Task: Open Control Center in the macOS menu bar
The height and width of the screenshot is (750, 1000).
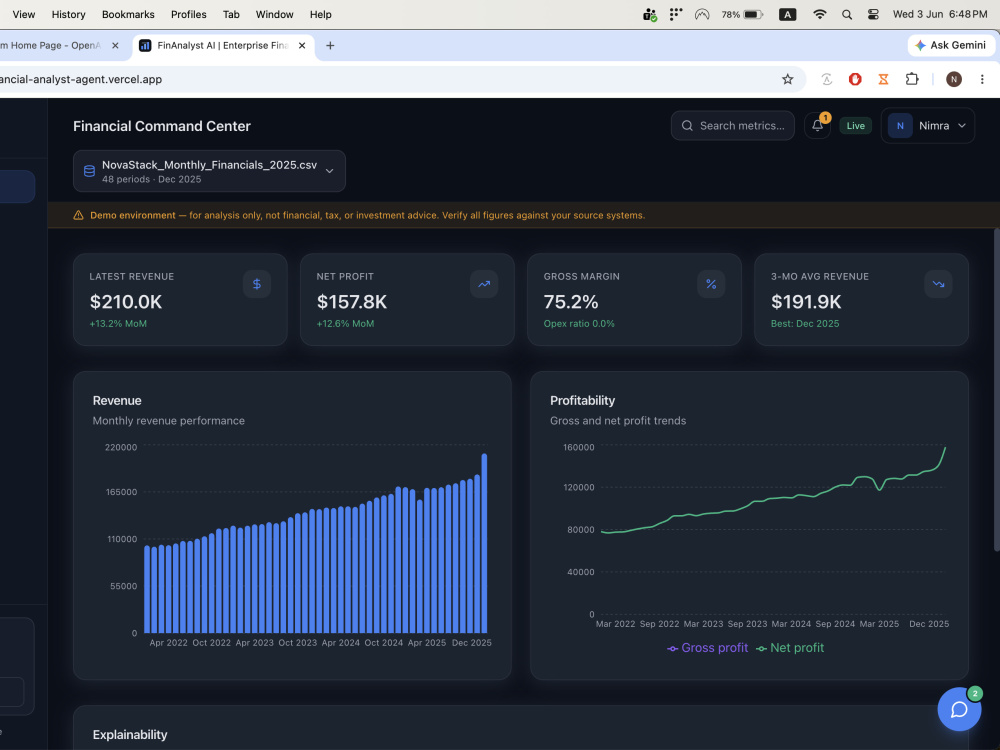Action: click(x=873, y=14)
